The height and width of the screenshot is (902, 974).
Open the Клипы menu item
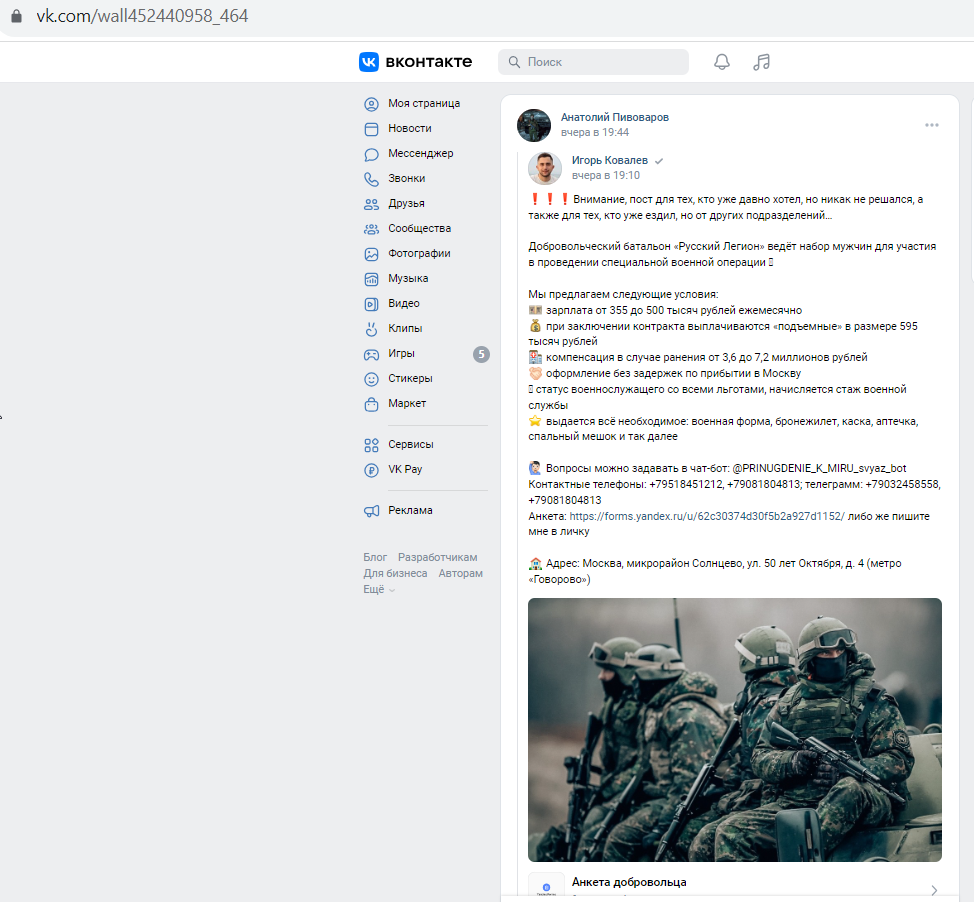coord(405,328)
